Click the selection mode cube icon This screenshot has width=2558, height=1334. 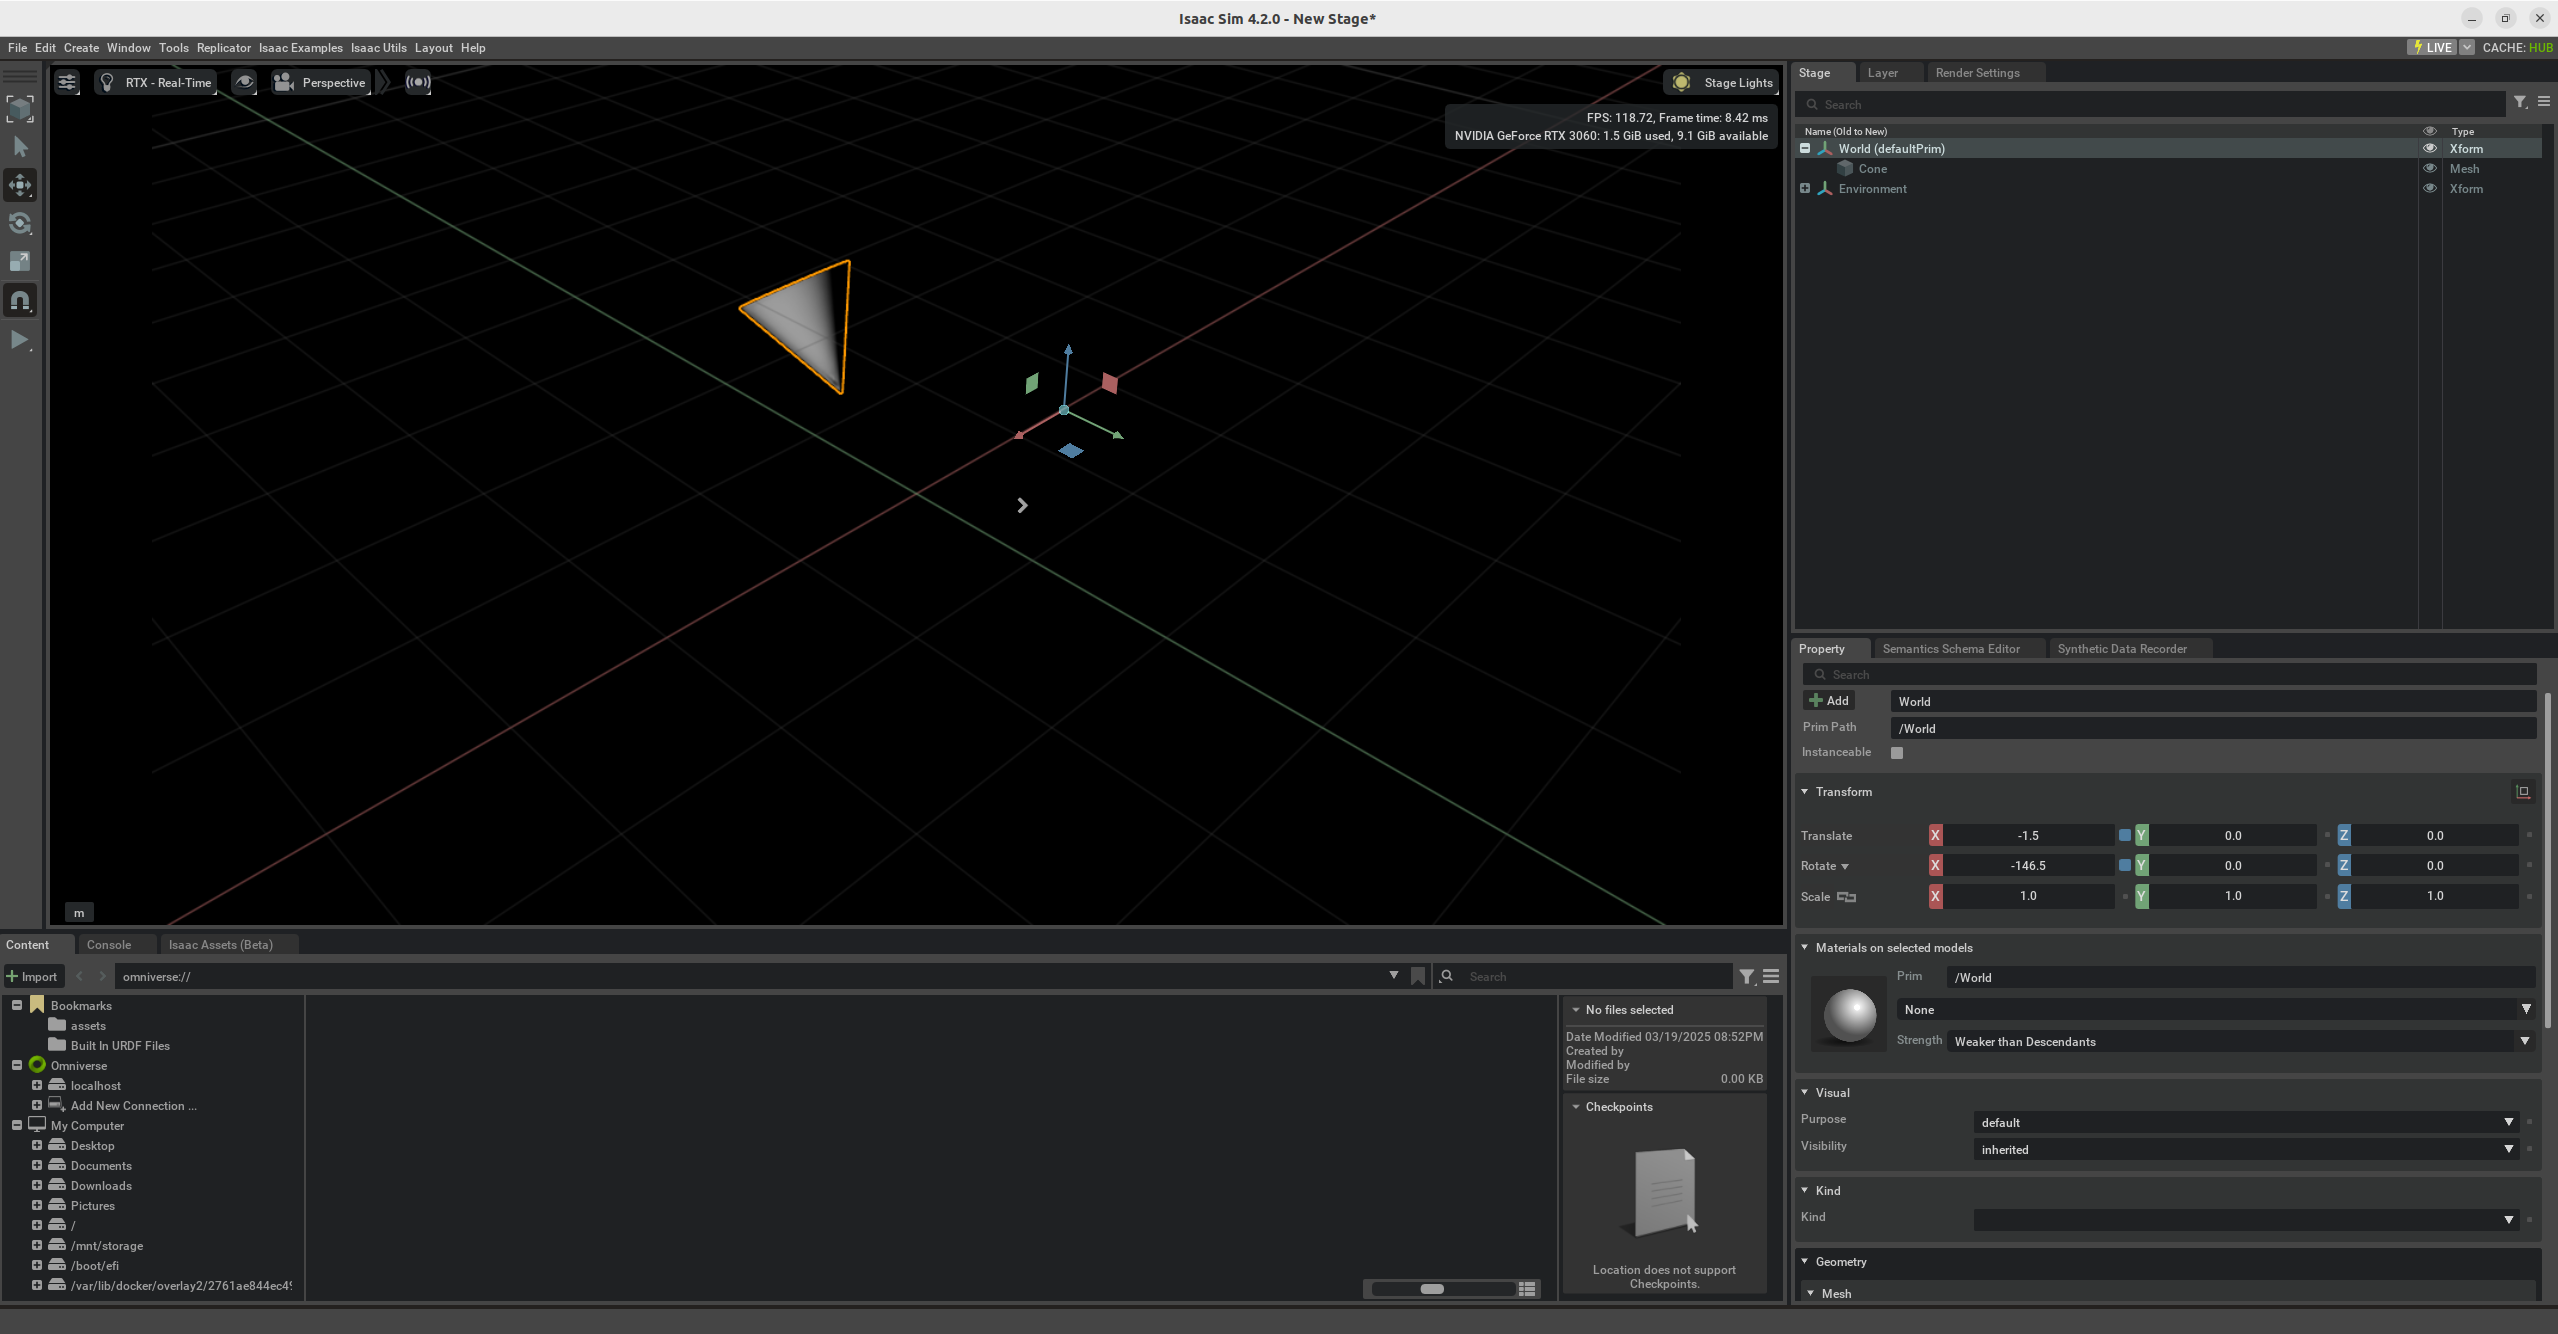pyautogui.click(x=20, y=109)
